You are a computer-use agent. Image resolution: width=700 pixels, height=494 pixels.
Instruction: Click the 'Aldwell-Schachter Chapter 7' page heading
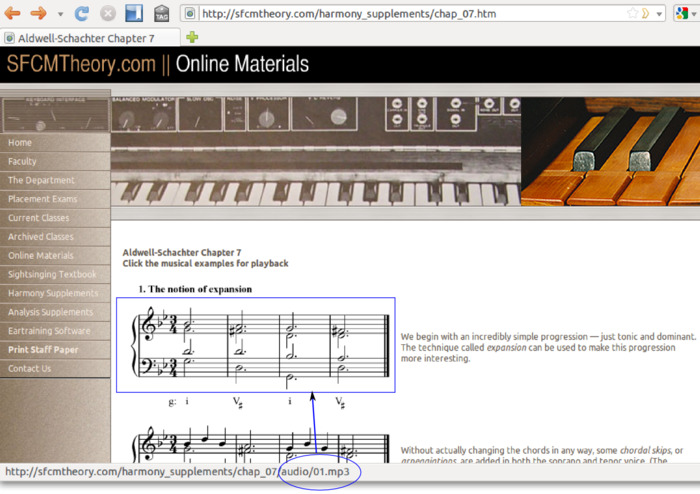182,252
